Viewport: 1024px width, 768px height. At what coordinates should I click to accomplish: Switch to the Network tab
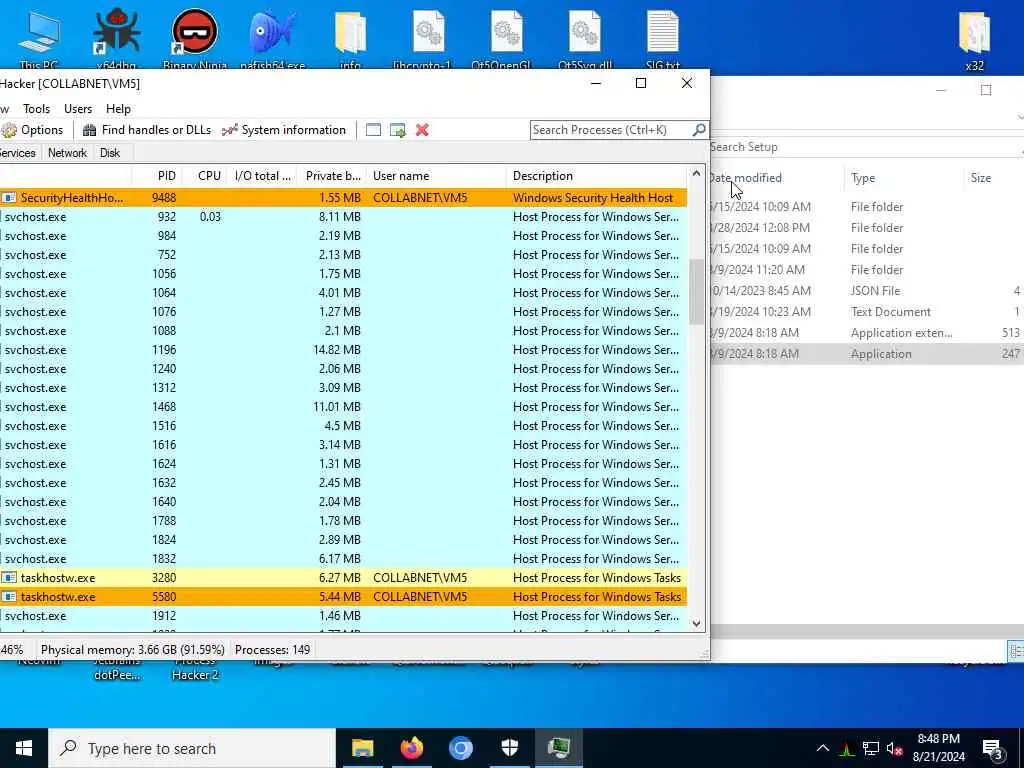(67, 153)
